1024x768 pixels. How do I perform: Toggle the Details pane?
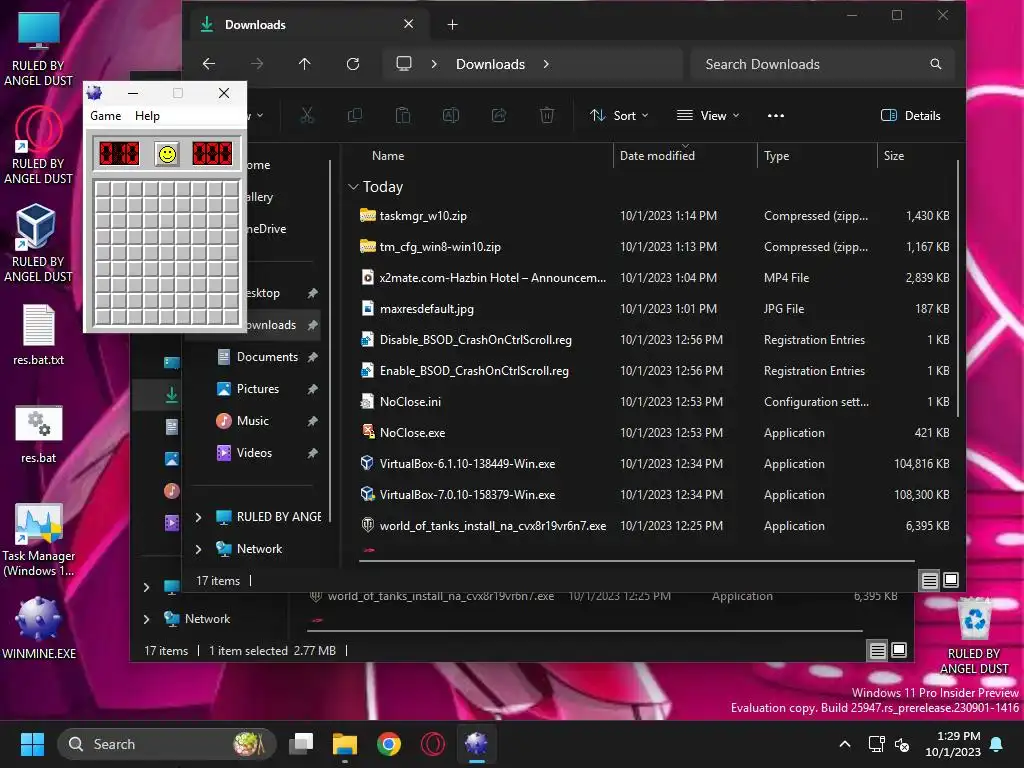click(x=910, y=116)
